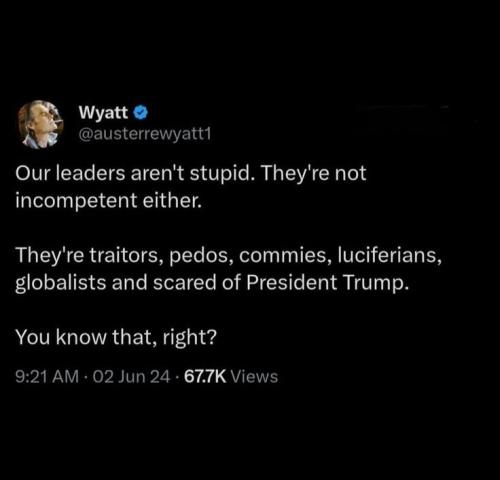Click the blue verified checkmark badge
Screen dimensions: 500x480
(x=141, y=113)
